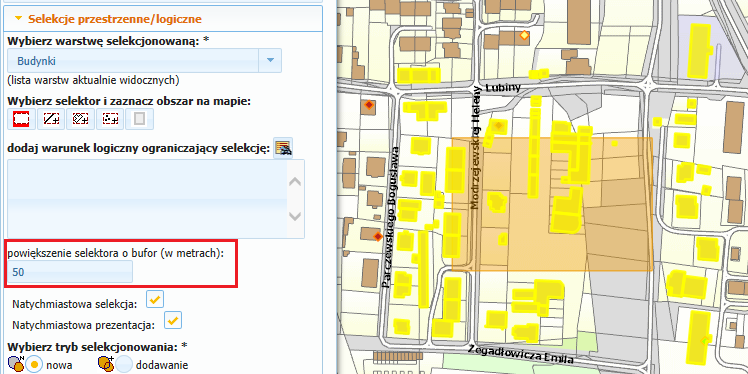Screen dimensions: 748x374
Task: Pick the polygon selector tool
Action: click(80, 118)
